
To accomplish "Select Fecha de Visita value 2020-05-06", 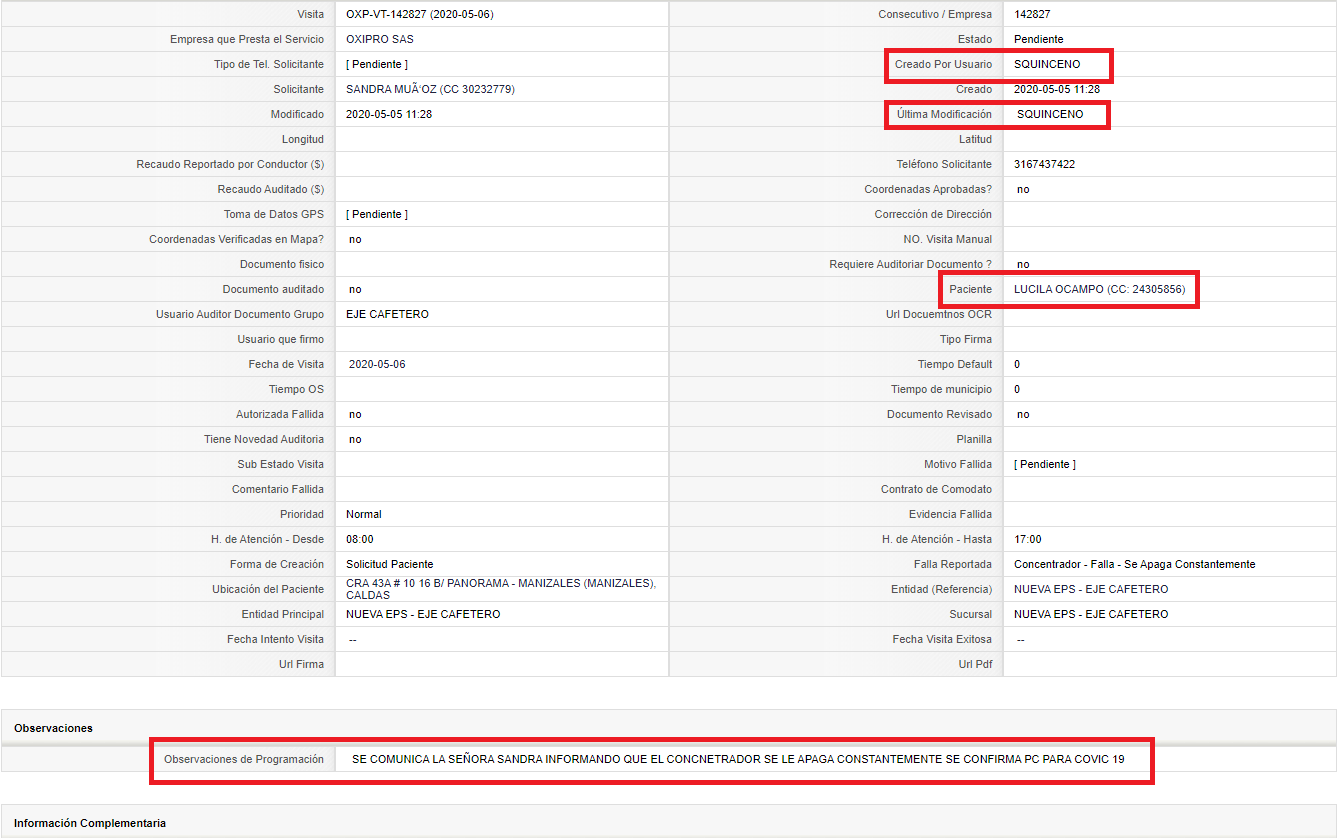I will pyautogui.click(x=377, y=364).
